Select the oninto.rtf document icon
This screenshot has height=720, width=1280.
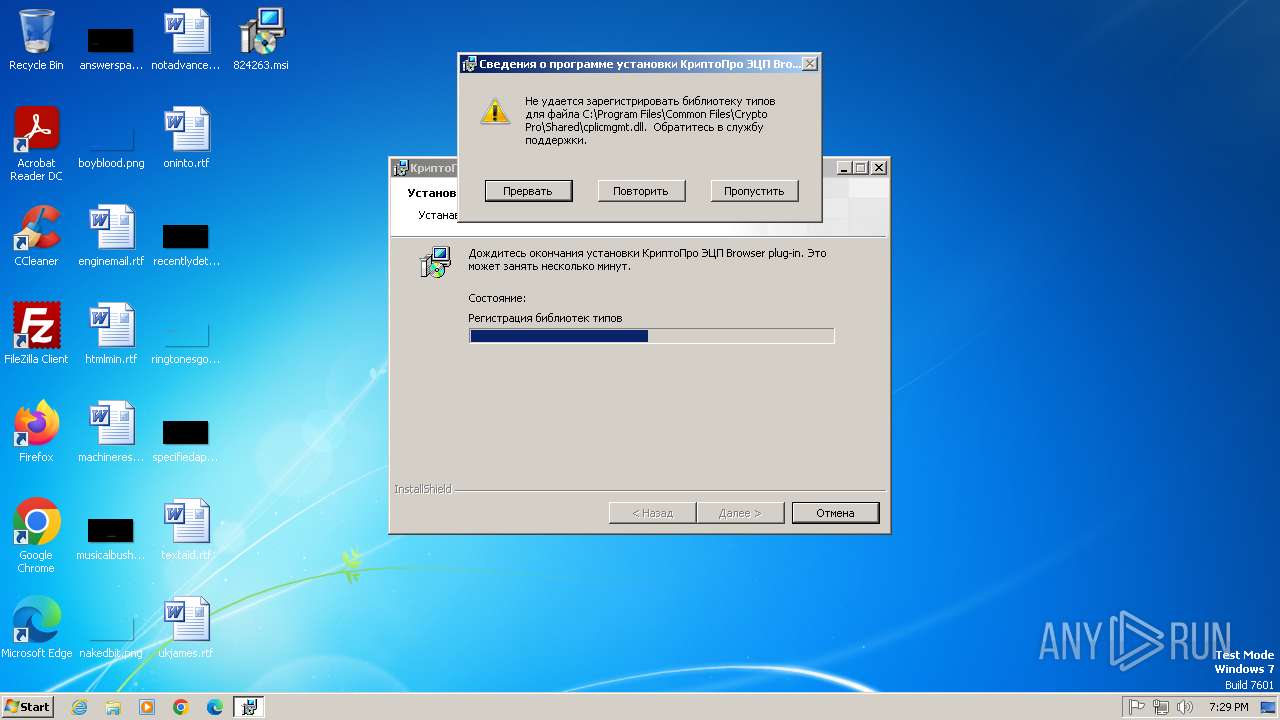(x=186, y=138)
